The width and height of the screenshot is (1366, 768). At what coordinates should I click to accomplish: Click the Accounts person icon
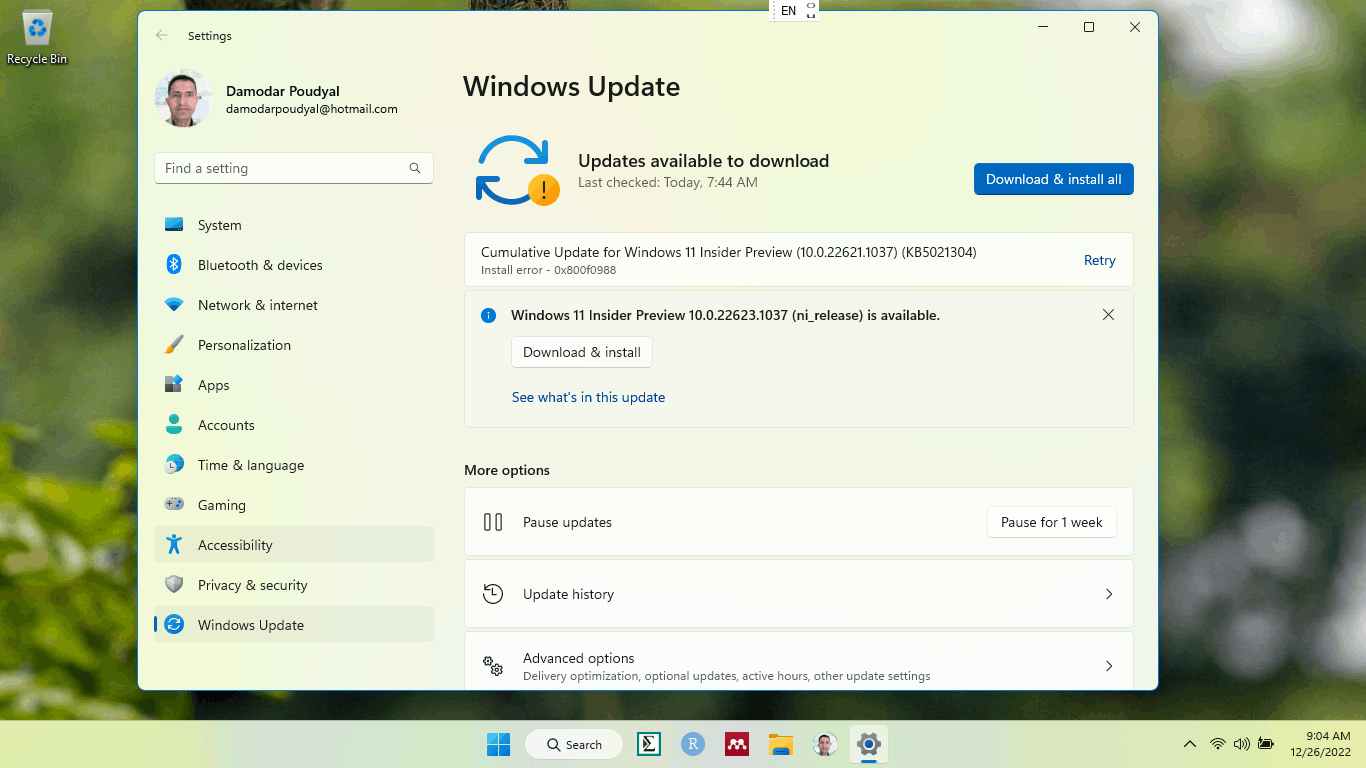tap(174, 425)
